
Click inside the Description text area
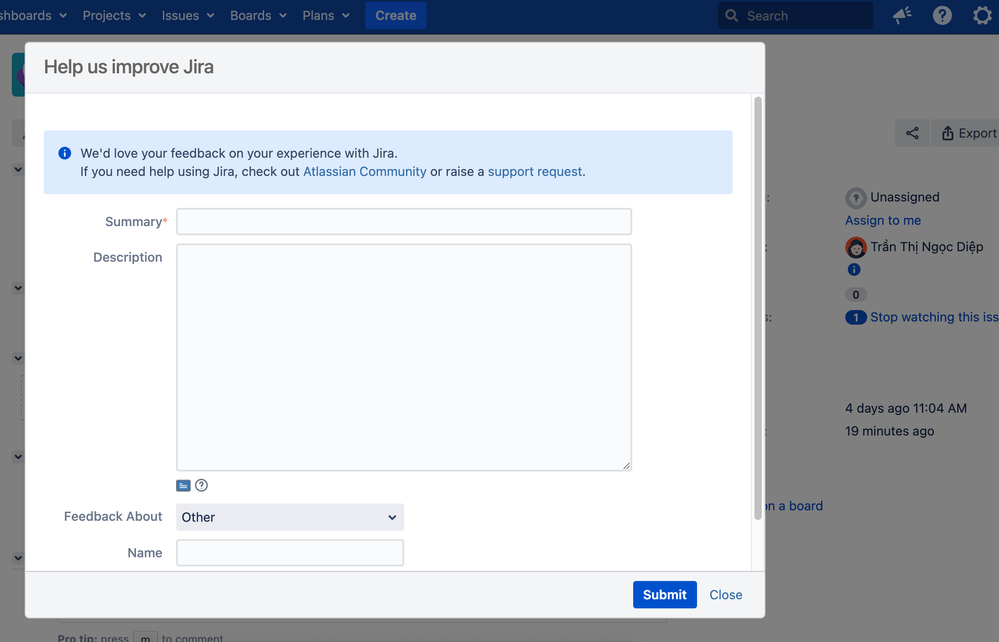404,357
